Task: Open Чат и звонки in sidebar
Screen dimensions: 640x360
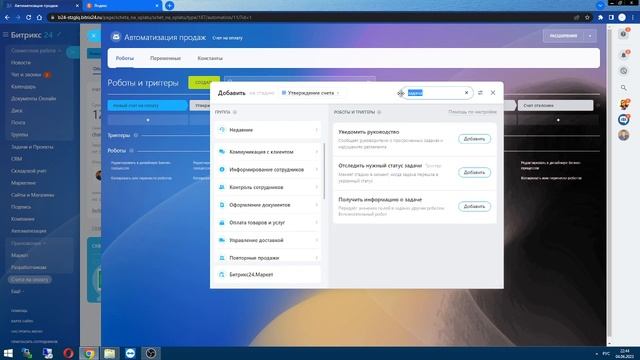Action: click(x=26, y=75)
